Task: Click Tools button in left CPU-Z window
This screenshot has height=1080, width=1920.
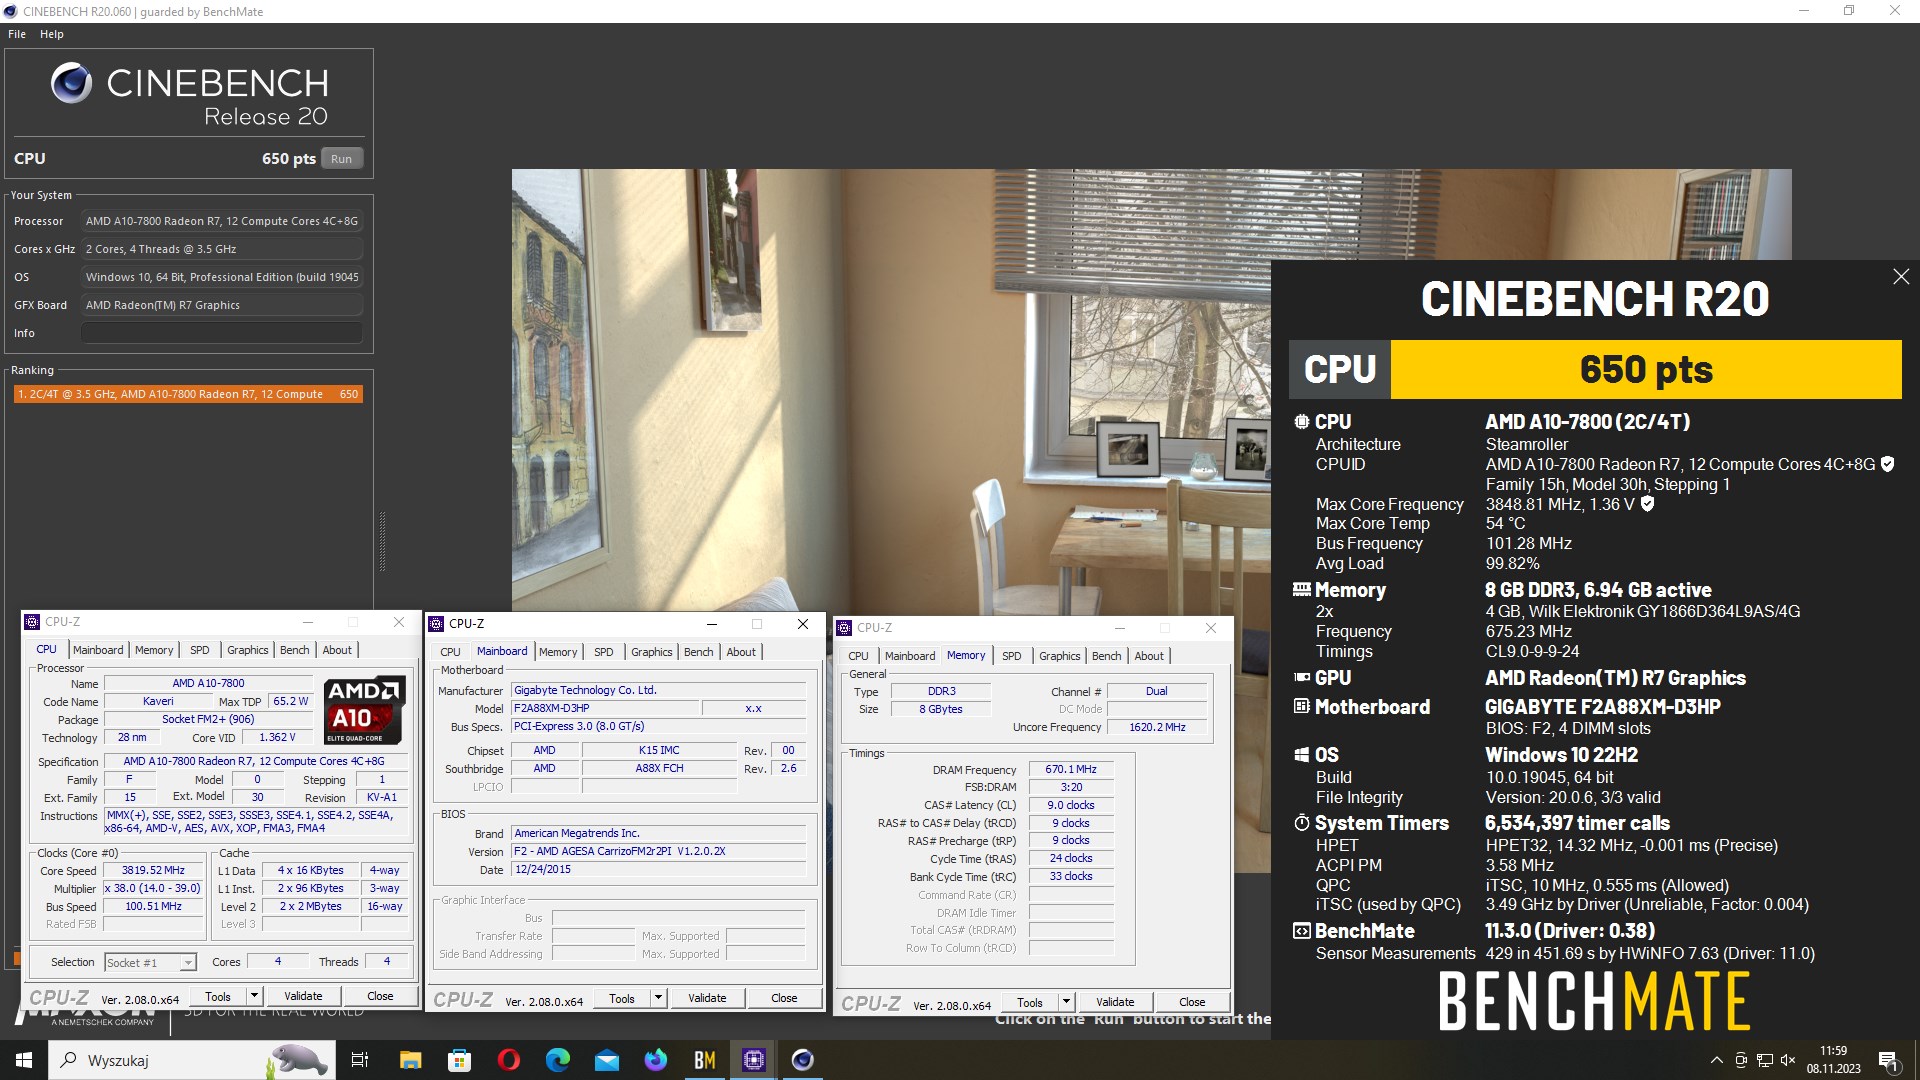Action: coord(218,996)
